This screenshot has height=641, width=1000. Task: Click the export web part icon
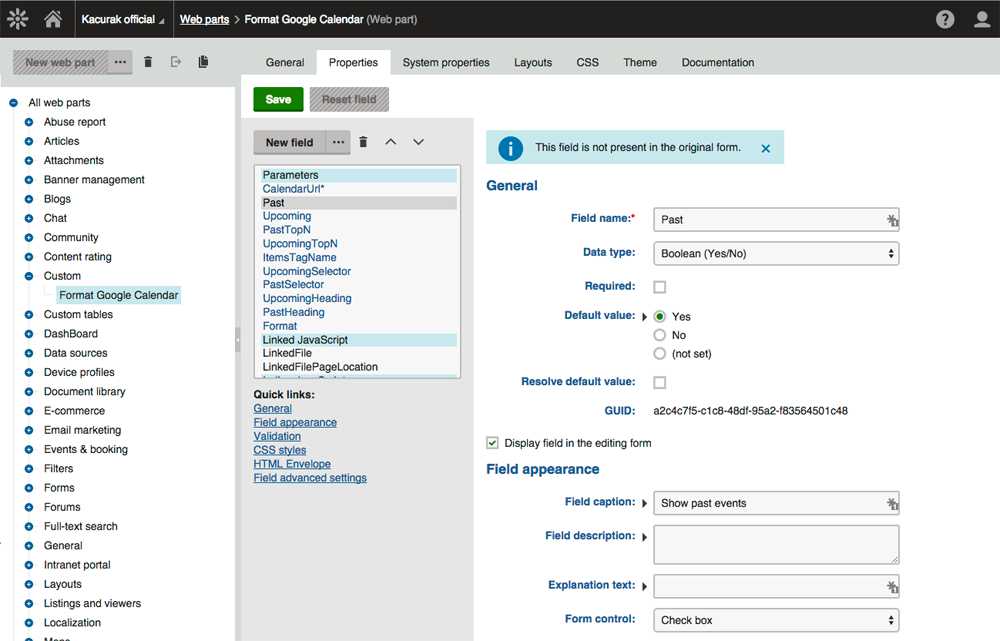pos(176,62)
